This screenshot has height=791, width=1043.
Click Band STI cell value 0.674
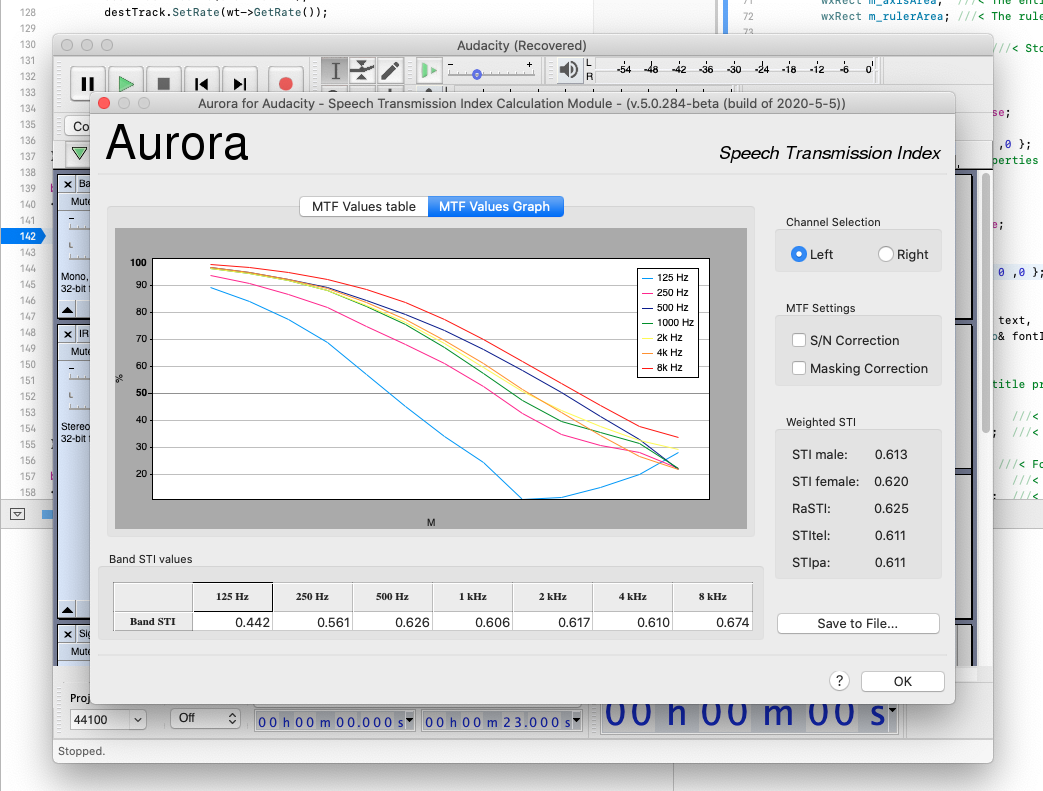point(712,621)
